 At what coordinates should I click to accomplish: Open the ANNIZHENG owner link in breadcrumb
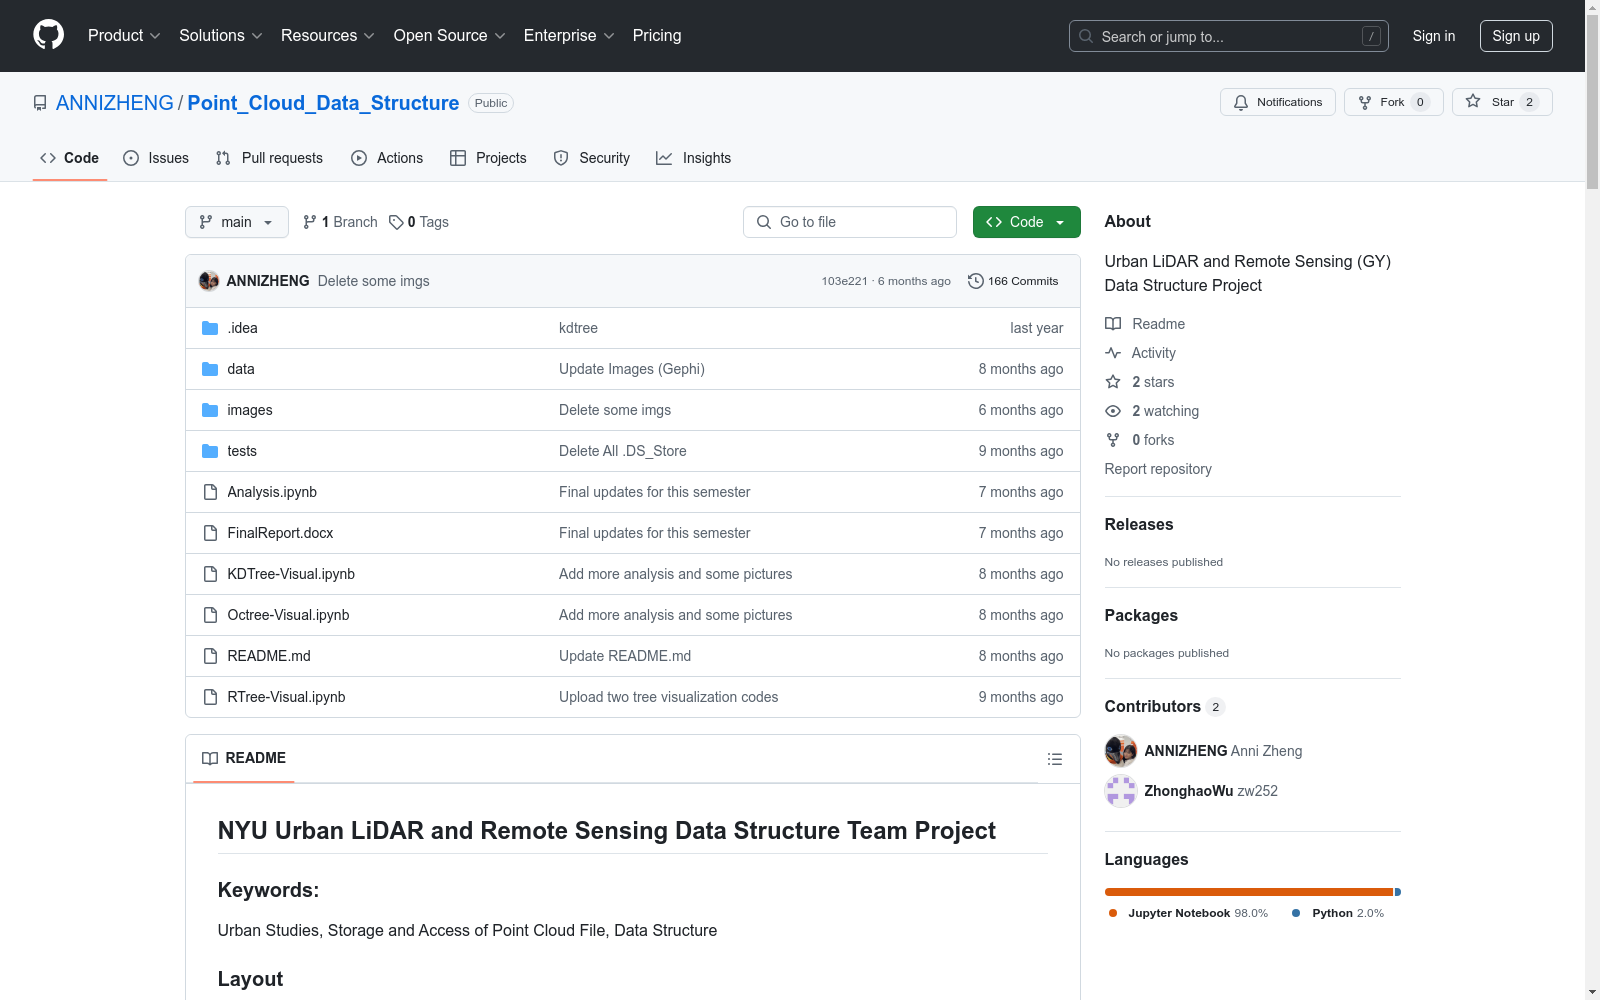pyautogui.click(x=115, y=103)
